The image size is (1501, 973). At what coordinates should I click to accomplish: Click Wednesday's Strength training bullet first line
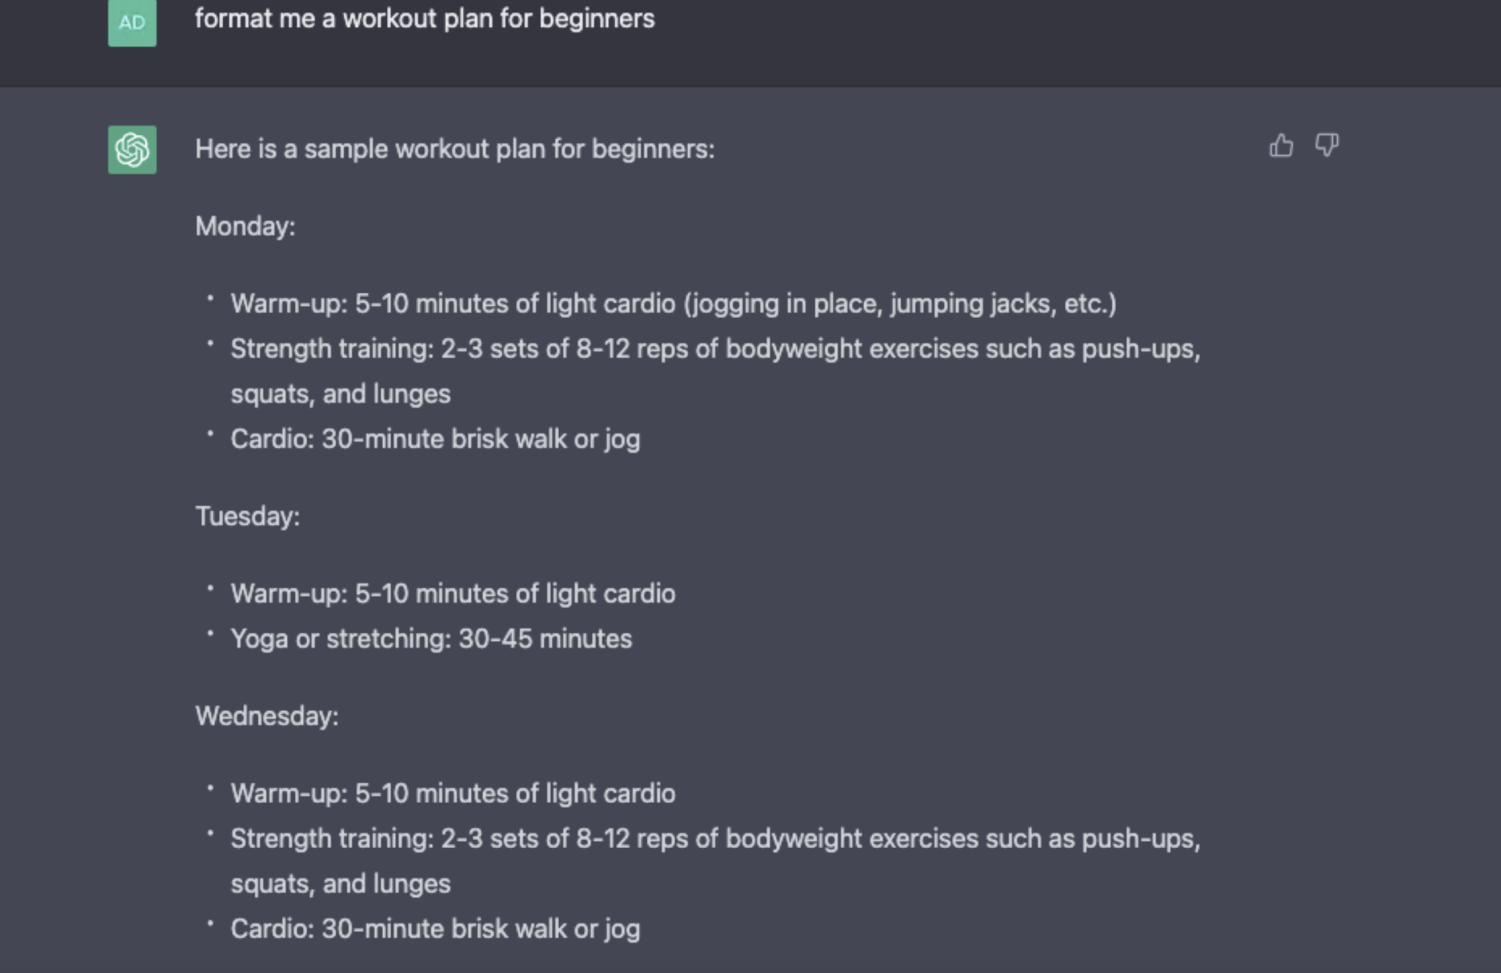tap(715, 838)
